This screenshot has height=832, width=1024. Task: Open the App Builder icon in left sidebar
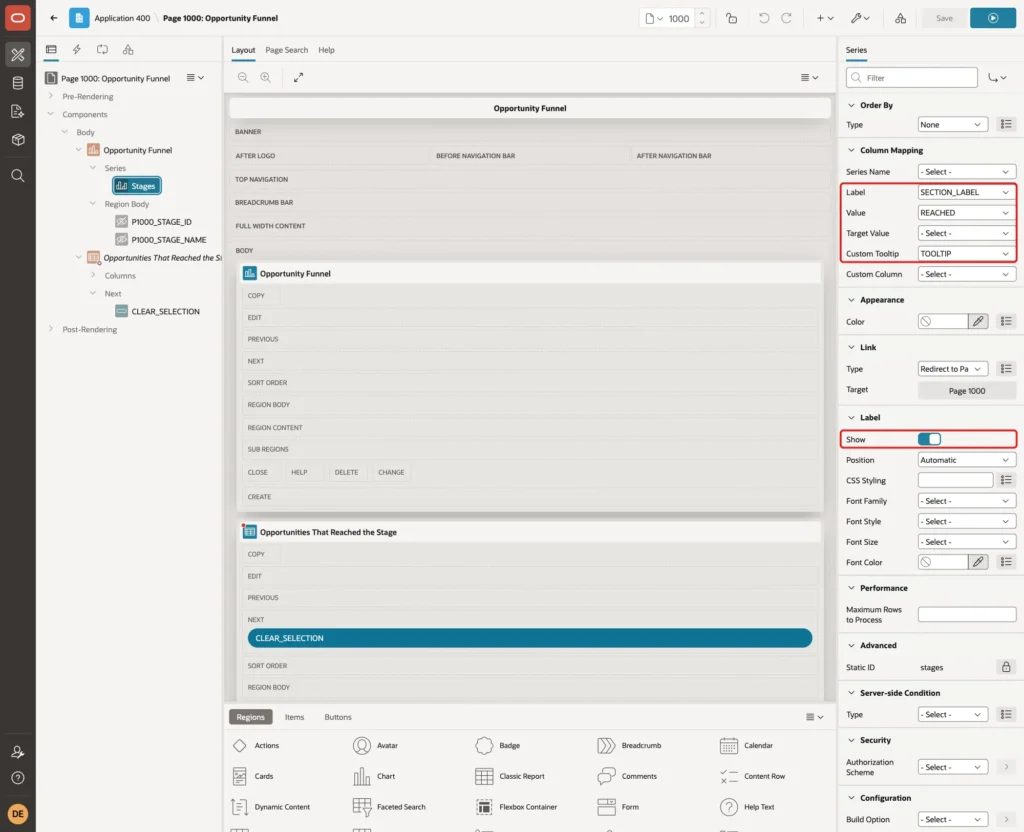tap(18, 55)
